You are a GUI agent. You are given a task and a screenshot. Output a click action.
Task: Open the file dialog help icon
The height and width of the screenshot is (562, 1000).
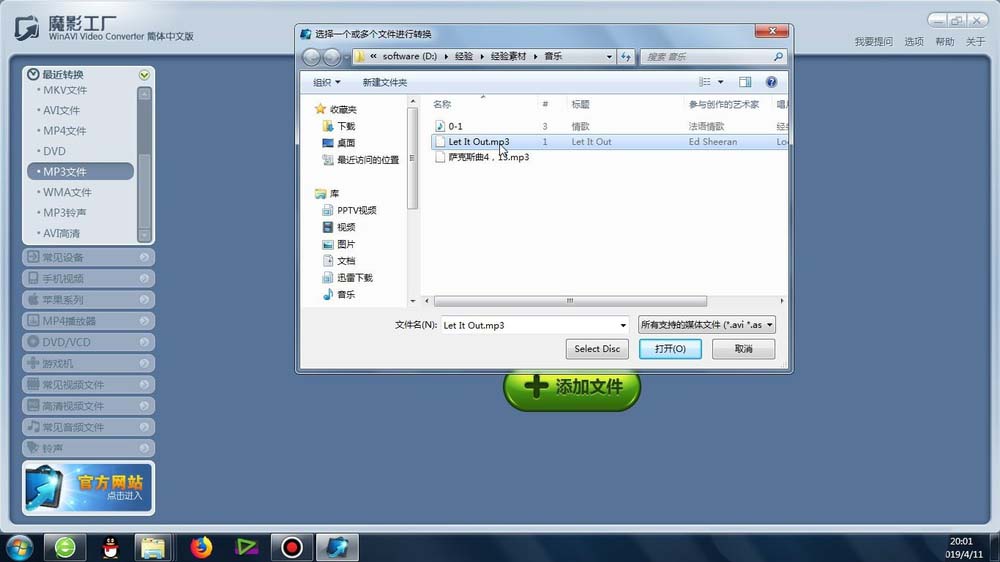click(771, 82)
